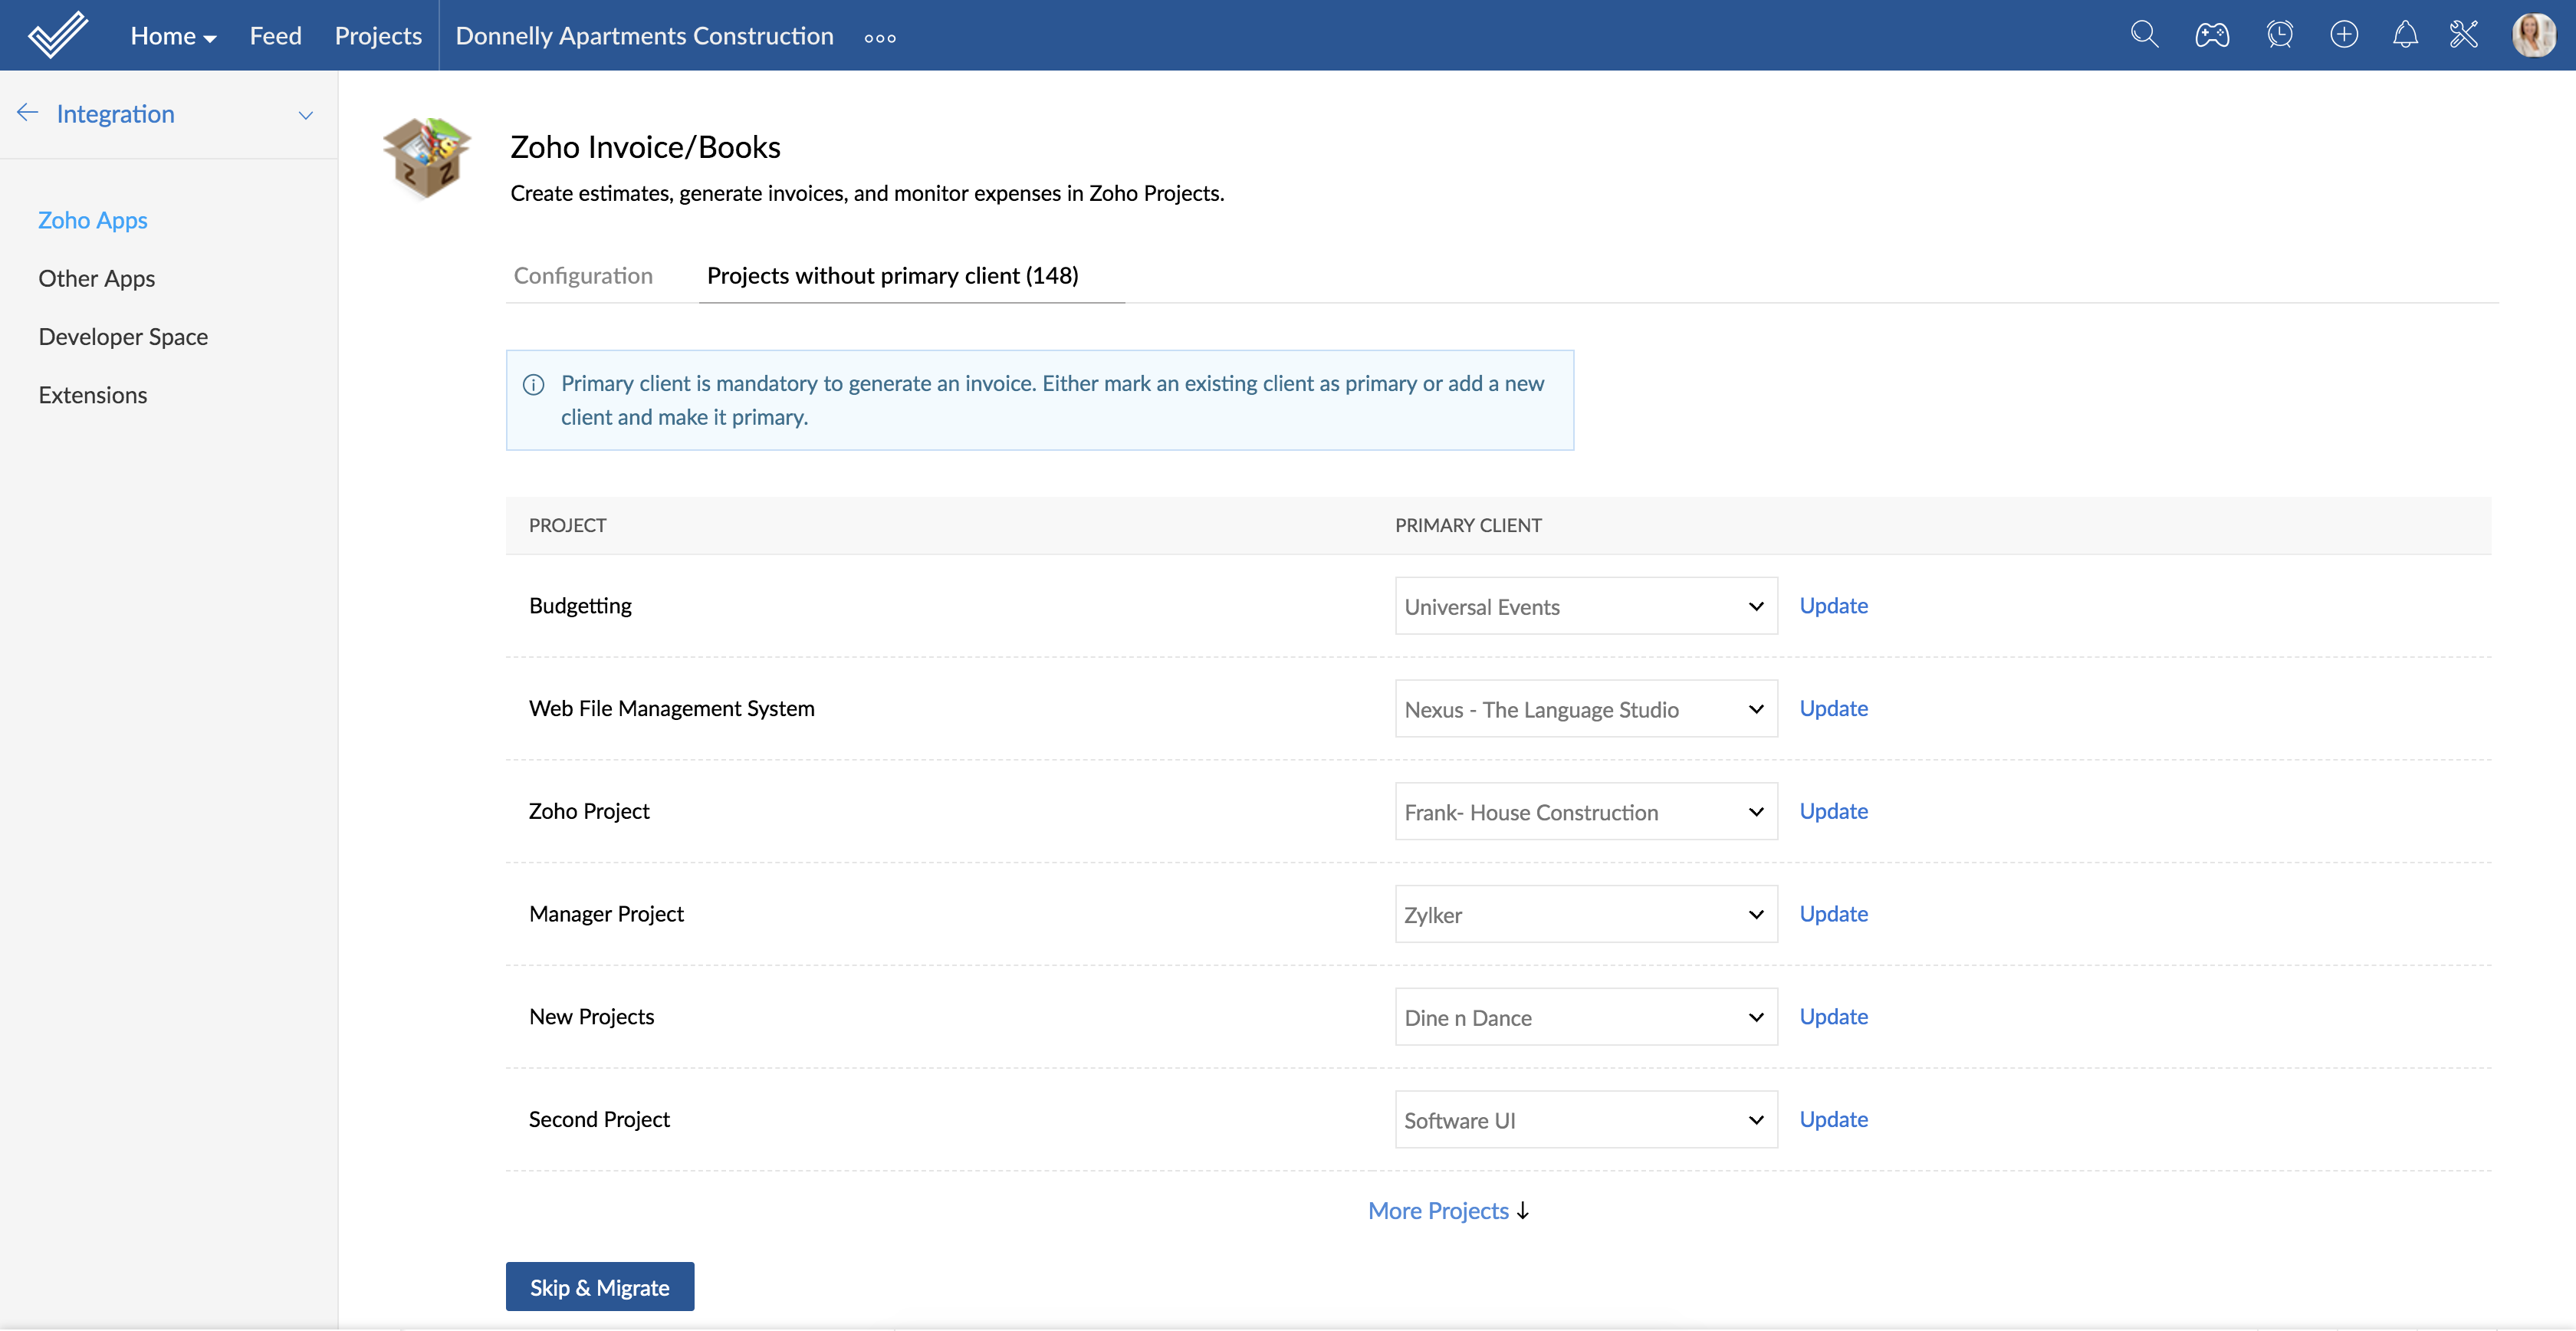Click the Zoho Projects checkmark logo
Viewport: 2576px width, 1331px height.
57,35
